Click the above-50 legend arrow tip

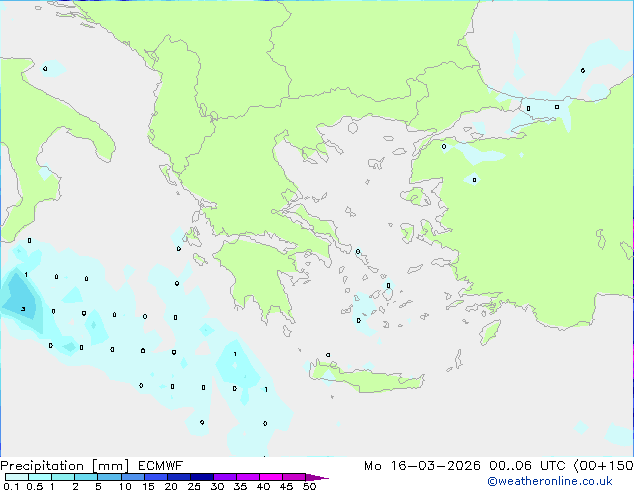[x=317, y=477]
